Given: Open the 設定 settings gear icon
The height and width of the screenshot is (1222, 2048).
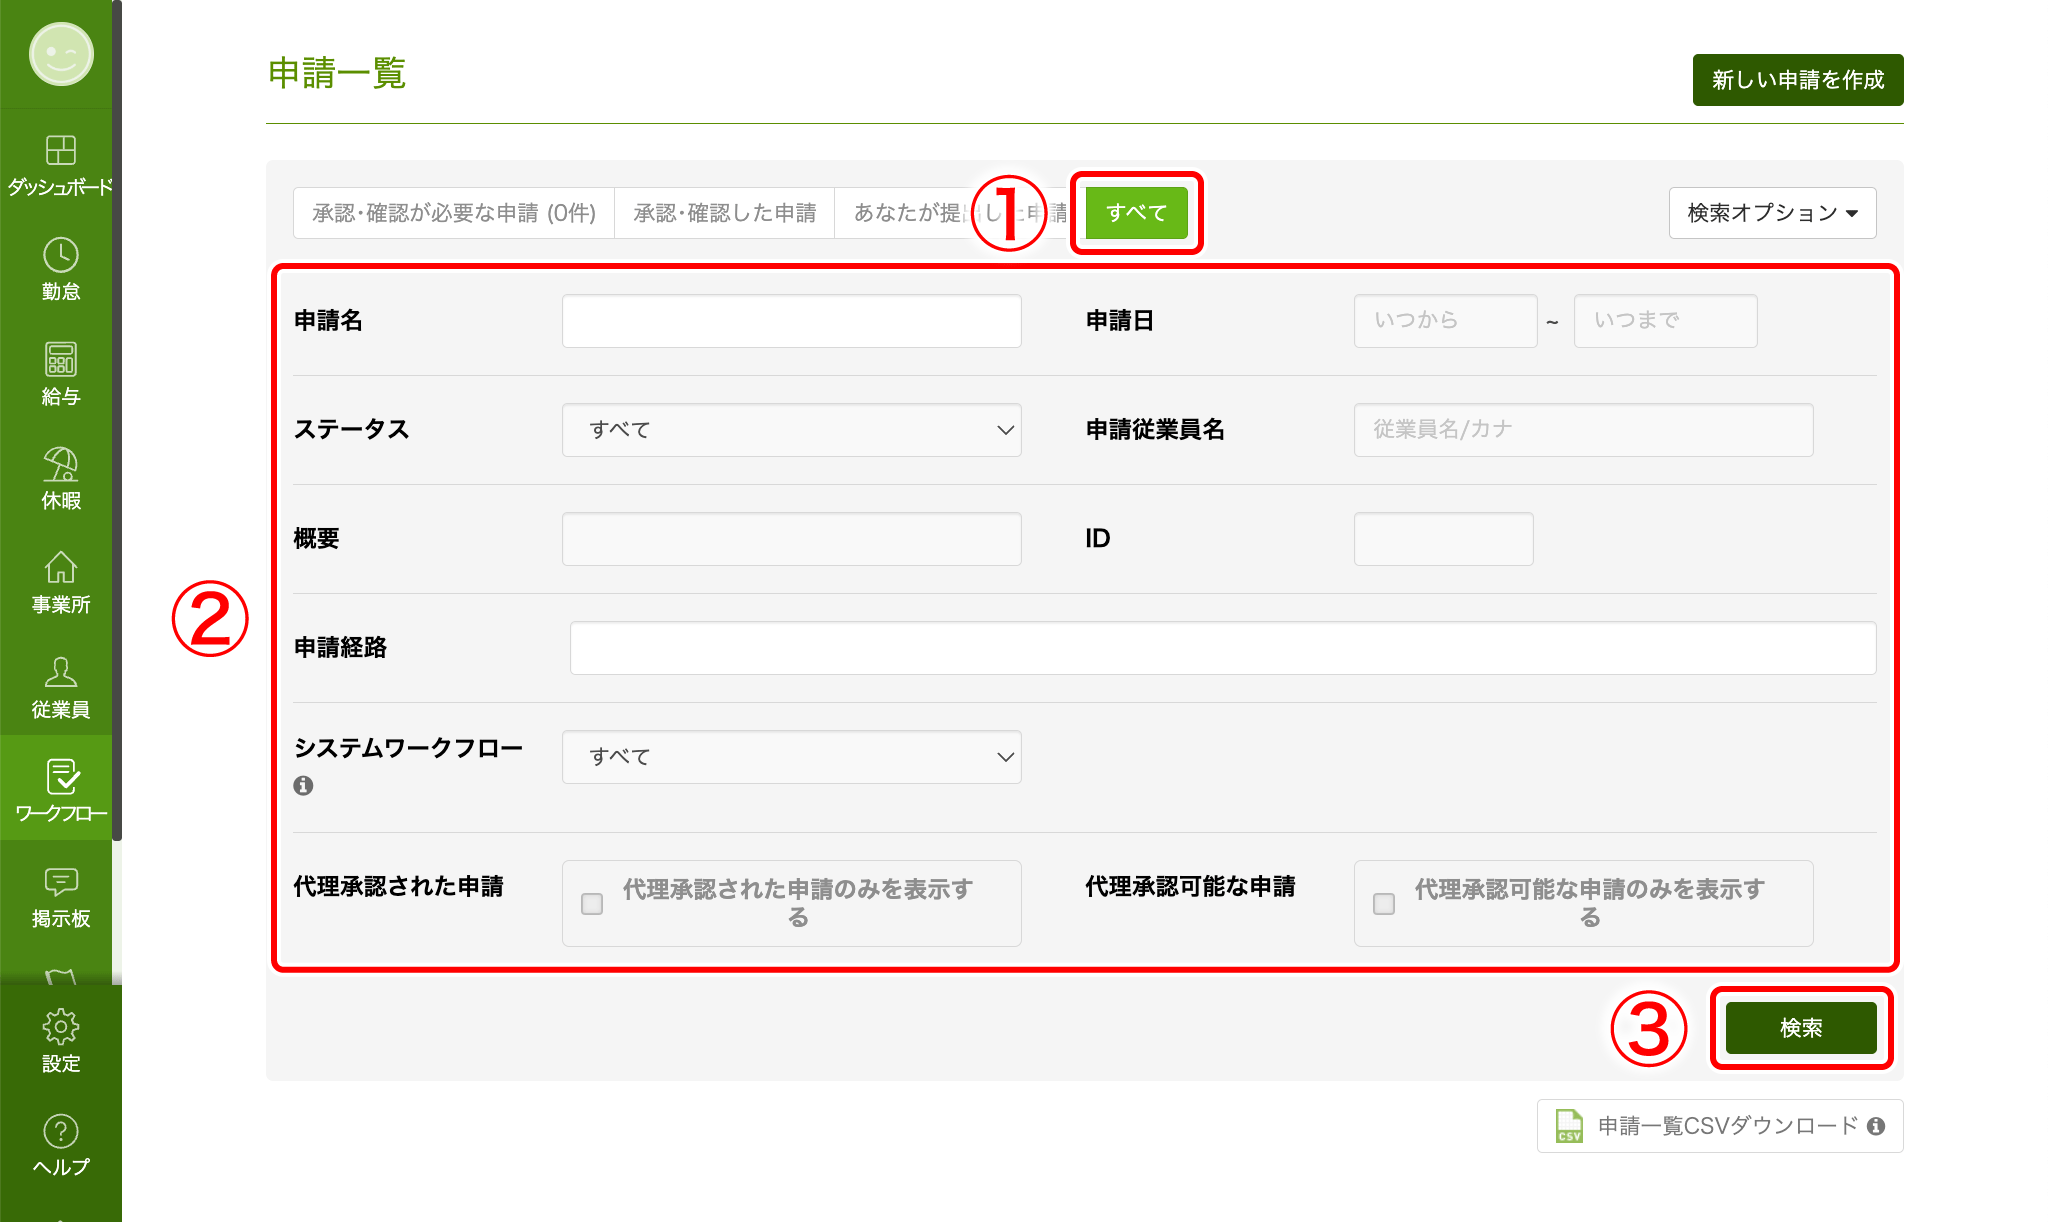Looking at the screenshot, I should tap(61, 1032).
